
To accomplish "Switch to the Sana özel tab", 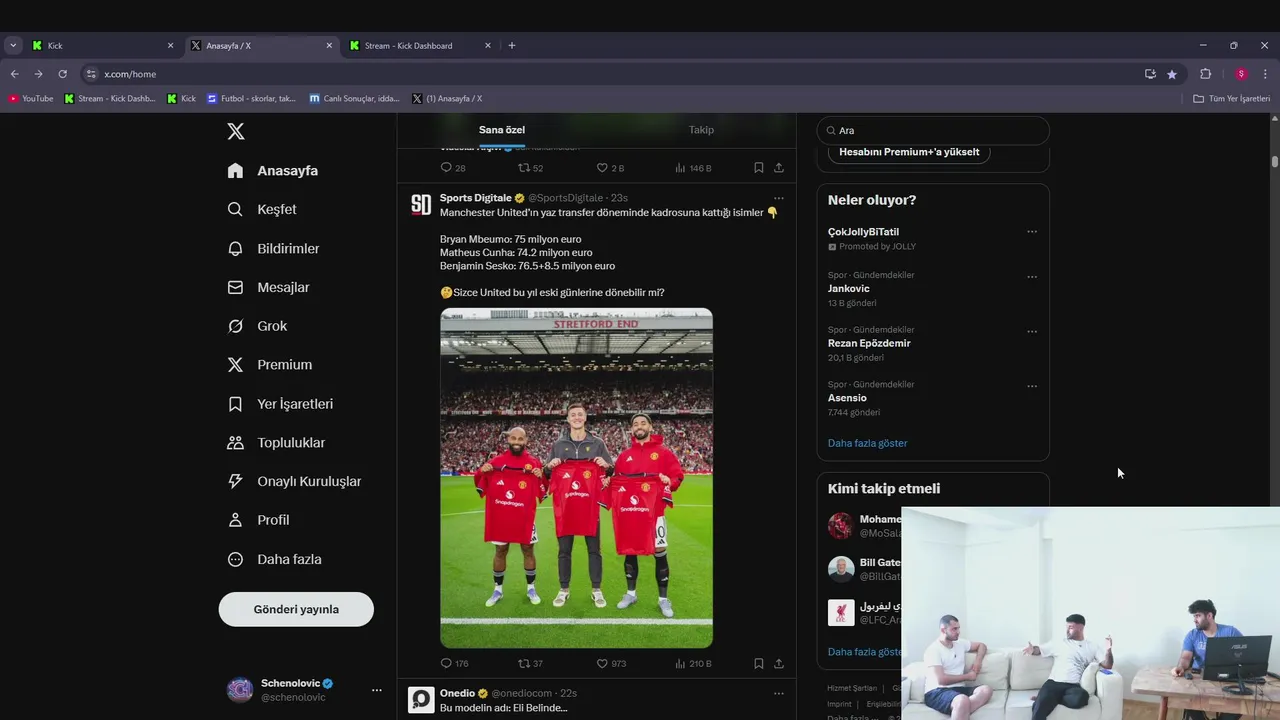I will 502,130.
